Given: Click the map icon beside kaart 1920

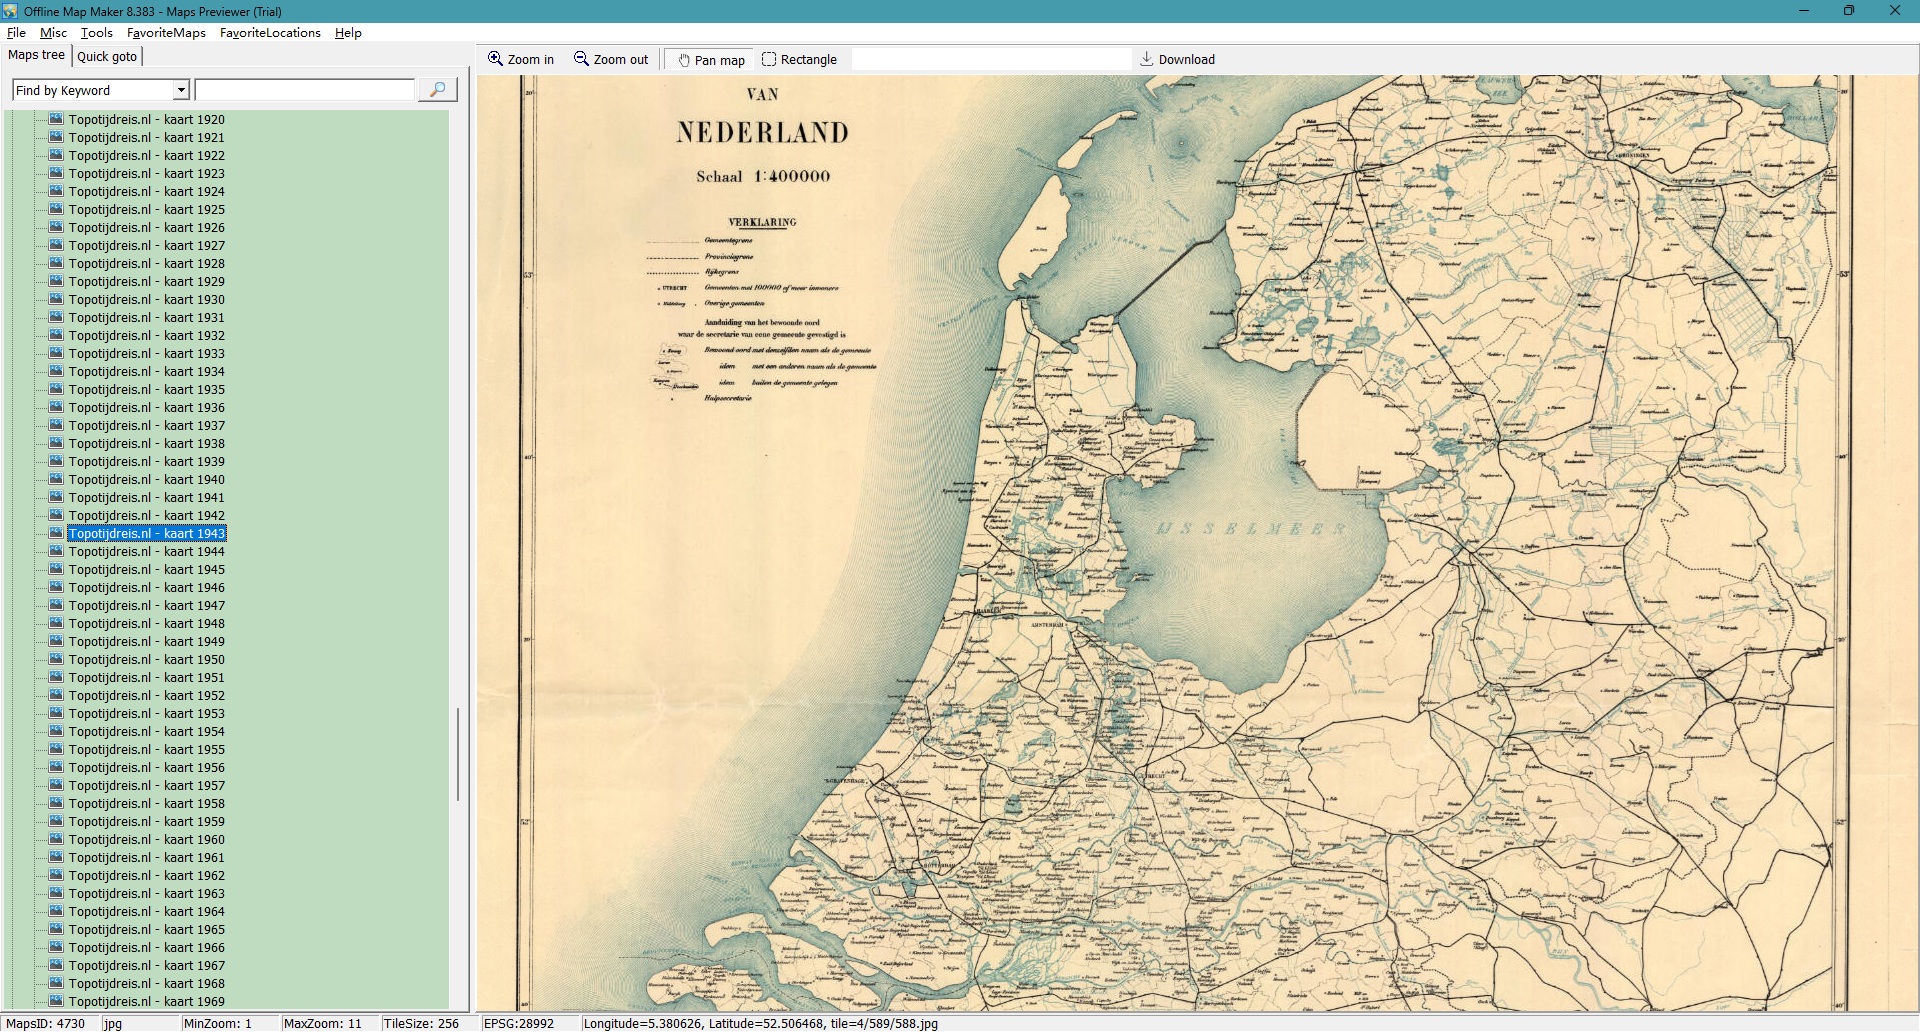Looking at the screenshot, I should [57, 119].
